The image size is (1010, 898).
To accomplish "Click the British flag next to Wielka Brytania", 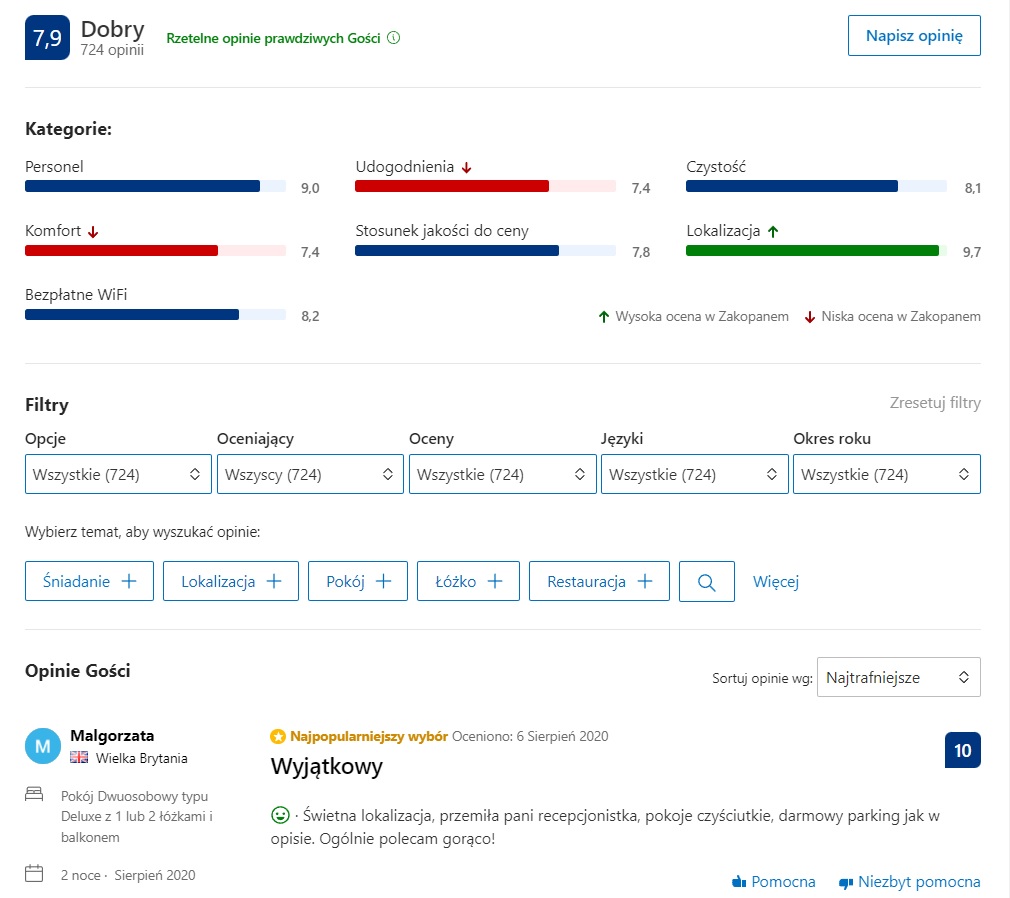I will pos(79,757).
